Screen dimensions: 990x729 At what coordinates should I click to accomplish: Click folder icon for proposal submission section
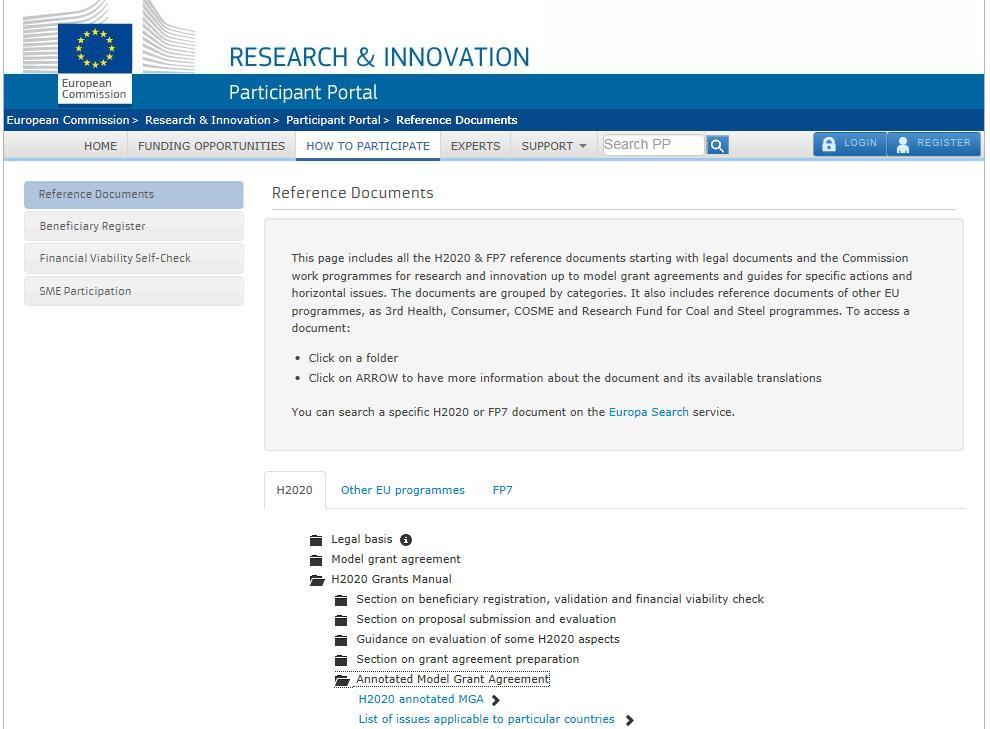click(x=341, y=620)
